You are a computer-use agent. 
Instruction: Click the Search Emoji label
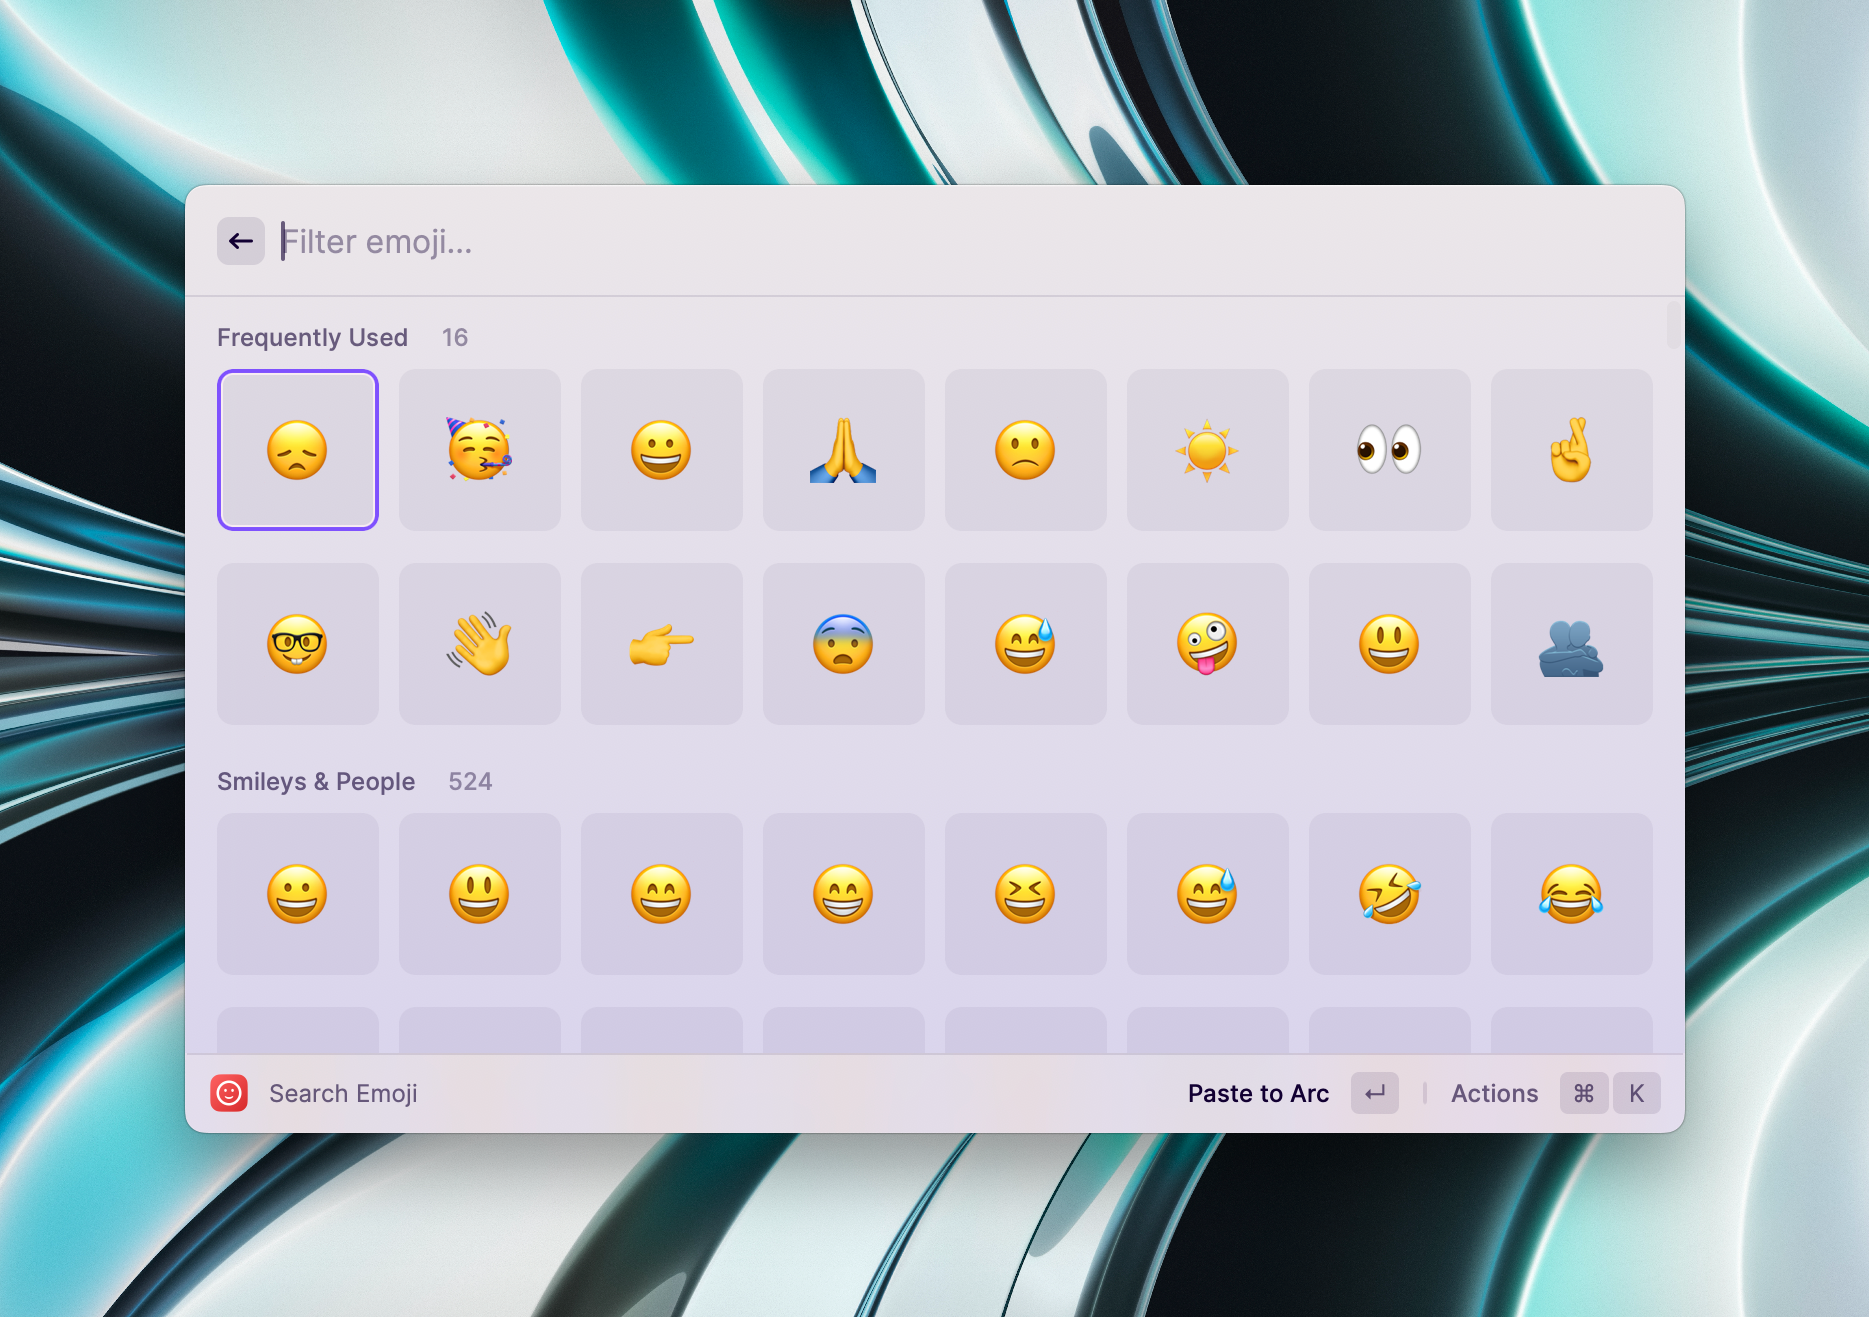tap(343, 1093)
